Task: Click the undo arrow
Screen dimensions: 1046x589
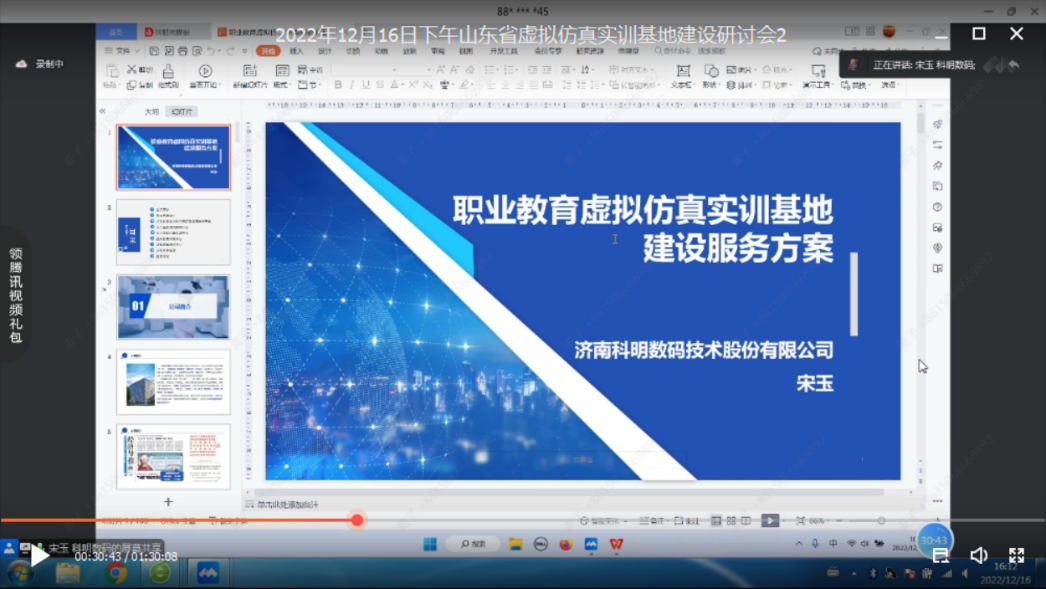Action: pyautogui.click(x=211, y=51)
